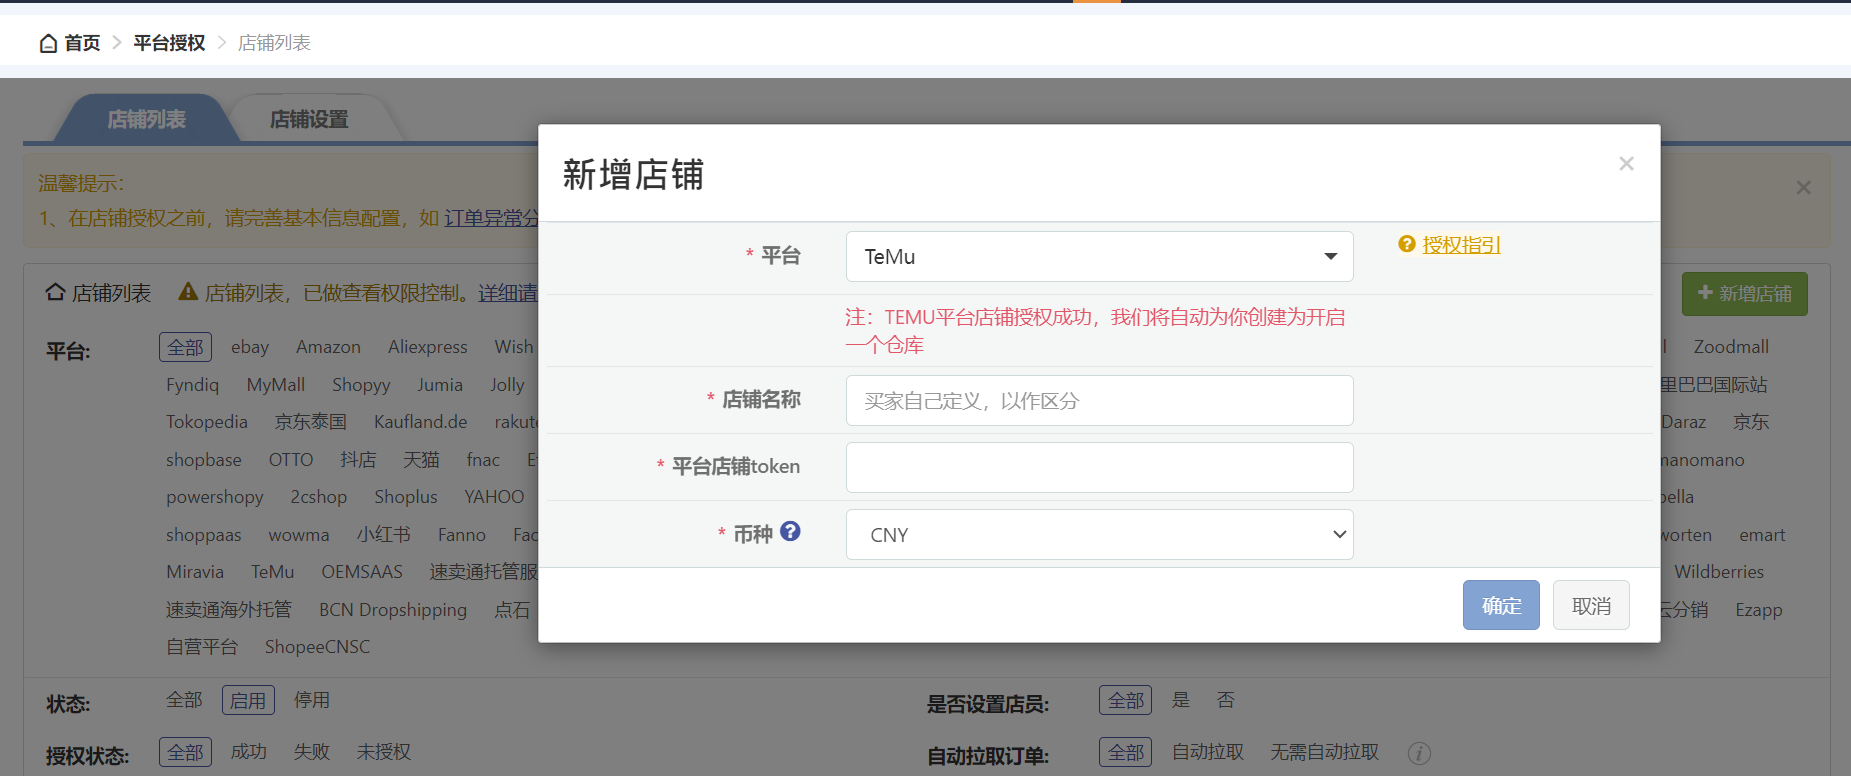Type in the 店铺名称 input field
Viewport: 1851px width, 776px height.
click(1099, 401)
